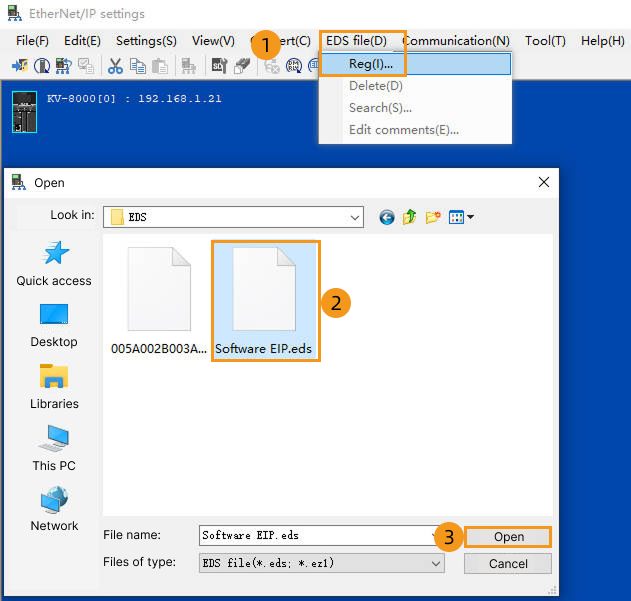
Task: Click the Copy icon in toolbar
Action: [138, 66]
